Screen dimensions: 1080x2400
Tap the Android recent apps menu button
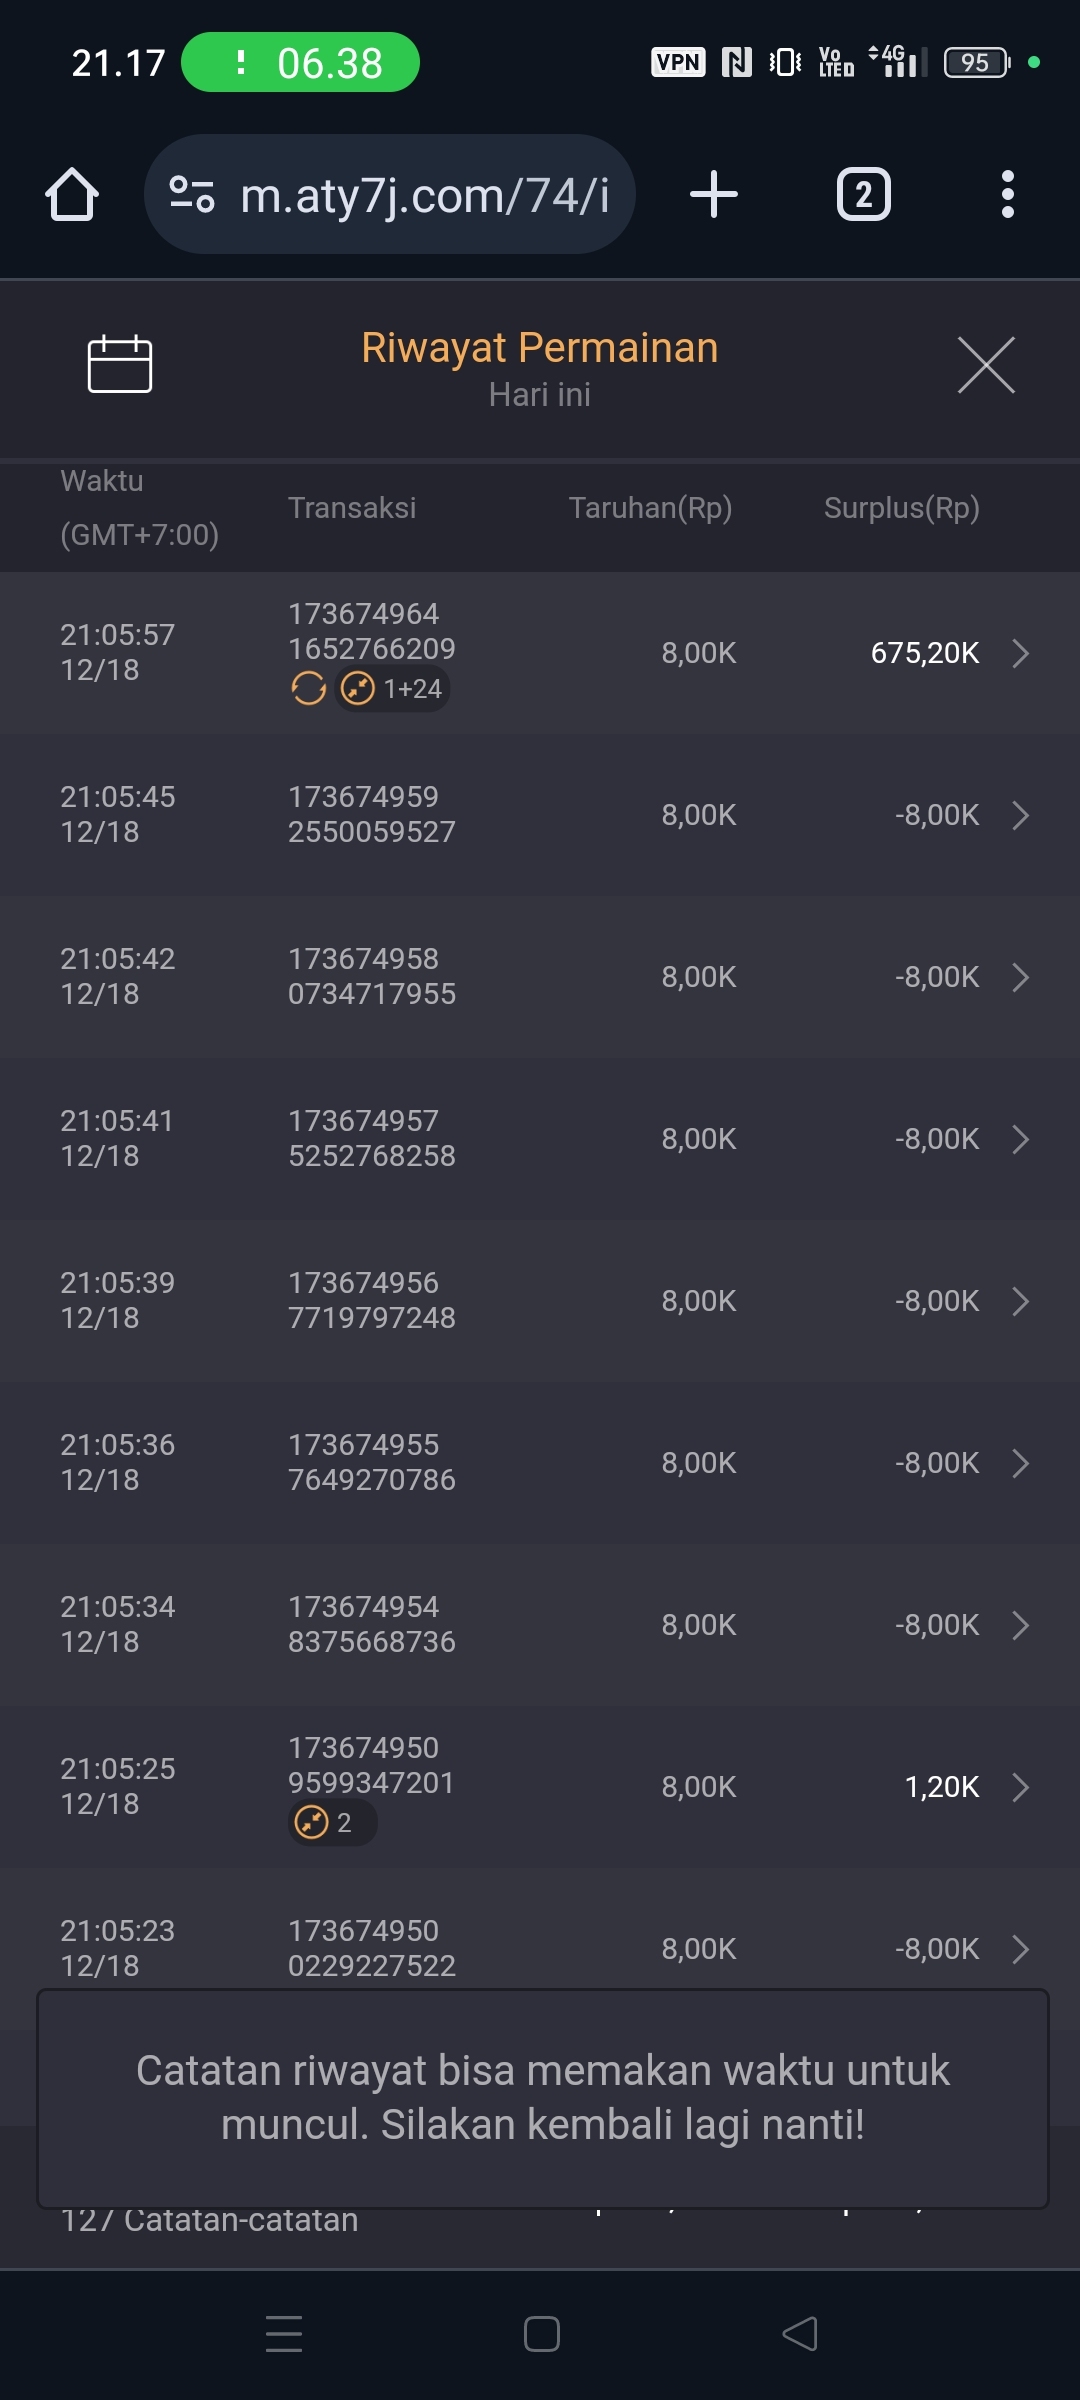pos(284,2334)
